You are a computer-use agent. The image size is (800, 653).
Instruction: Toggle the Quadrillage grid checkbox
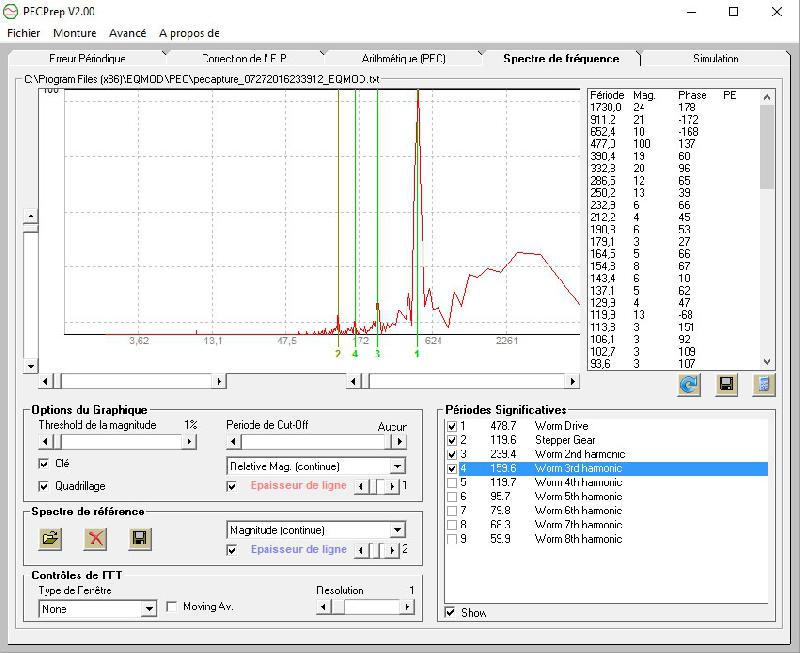coord(44,486)
